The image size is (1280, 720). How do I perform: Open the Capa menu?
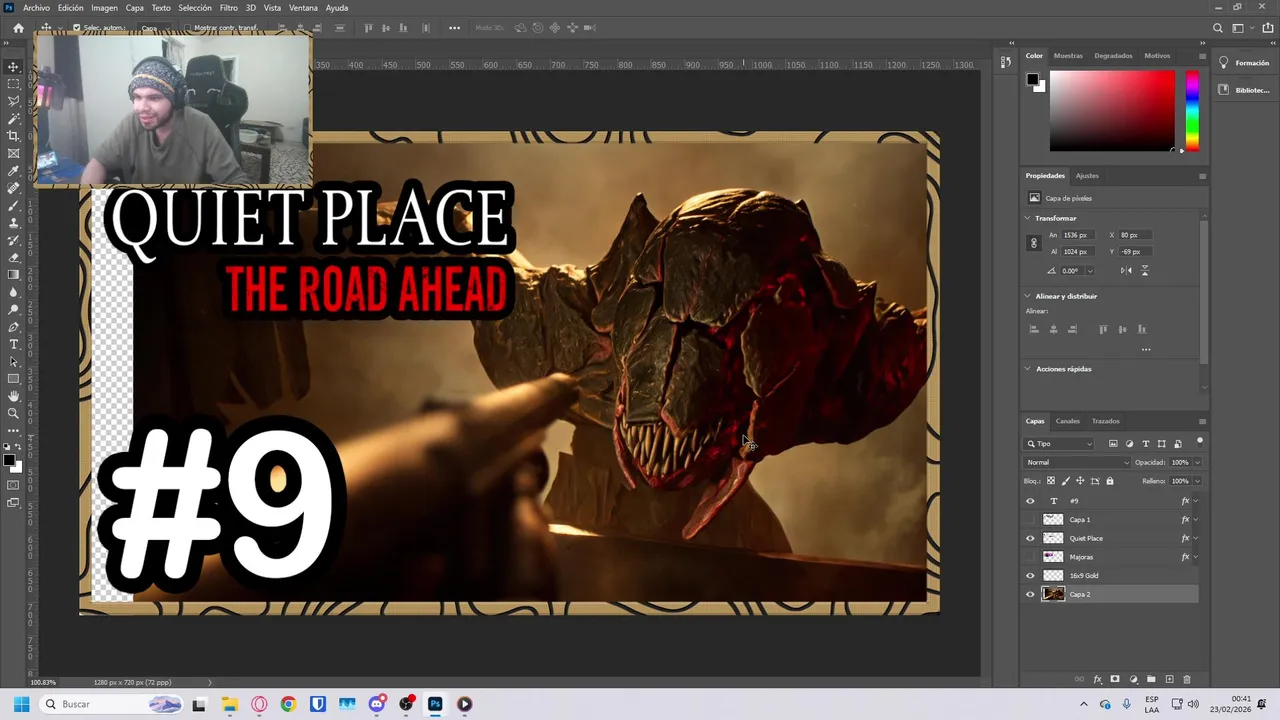tap(135, 8)
